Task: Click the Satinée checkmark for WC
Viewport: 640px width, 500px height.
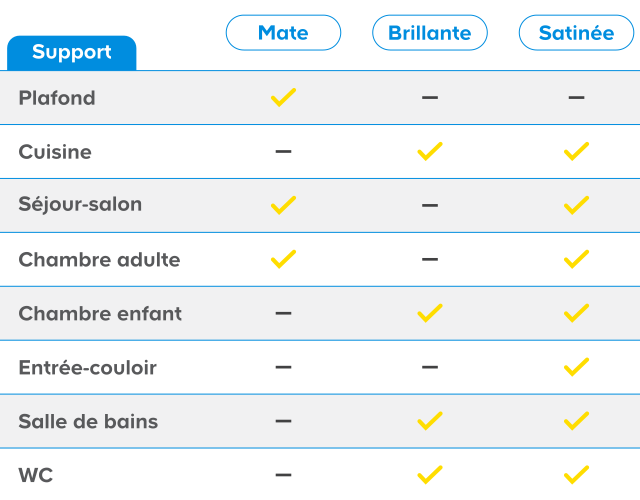Action: [576, 475]
